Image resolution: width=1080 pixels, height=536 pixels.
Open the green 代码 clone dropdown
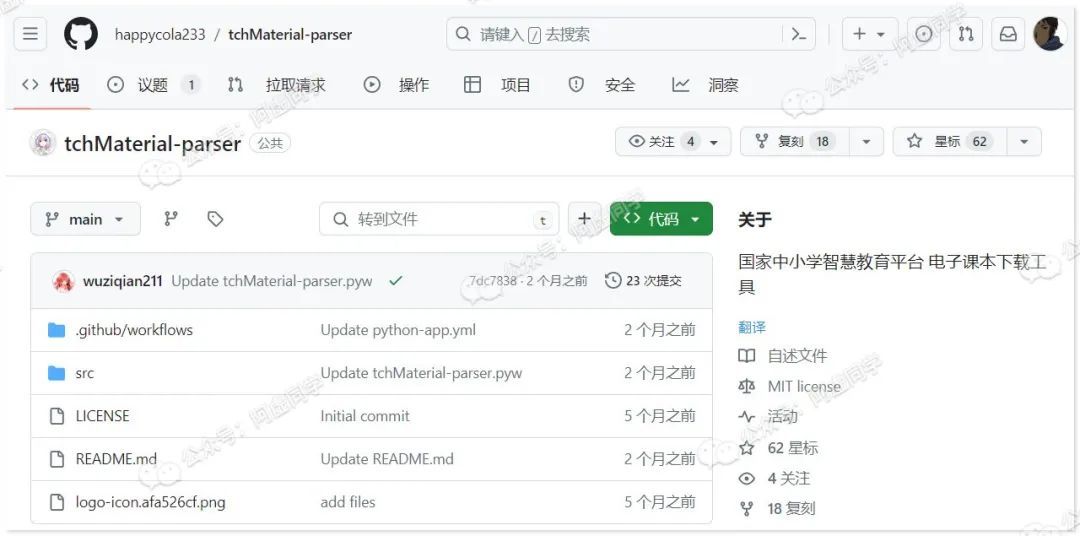661,219
